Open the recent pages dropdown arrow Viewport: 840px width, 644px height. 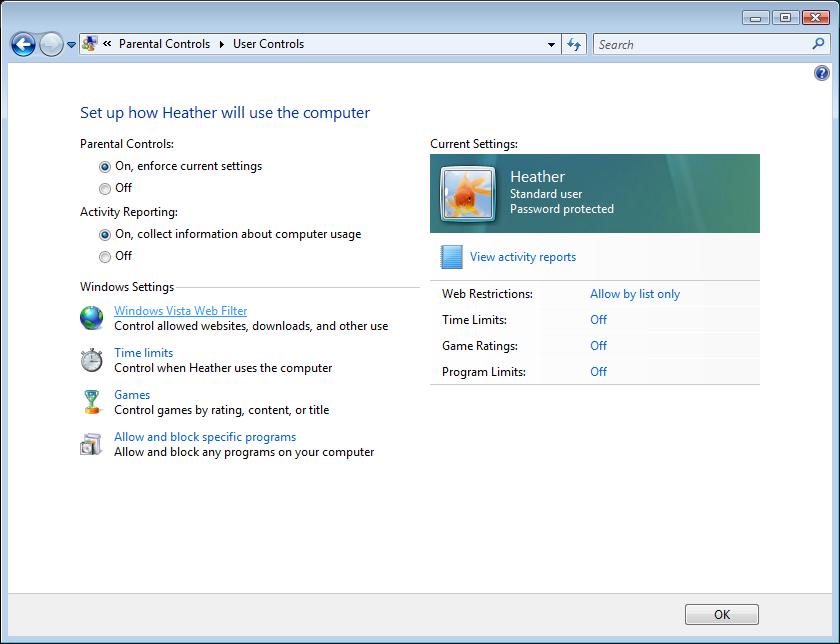tap(71, 45)
